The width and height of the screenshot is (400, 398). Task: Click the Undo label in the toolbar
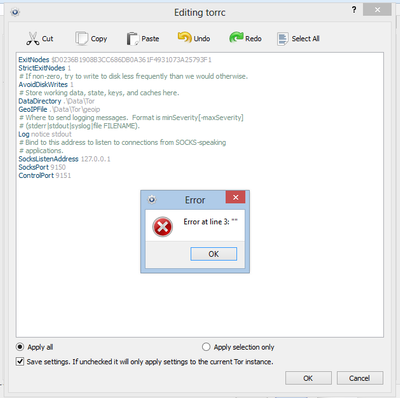coord(202,39)
